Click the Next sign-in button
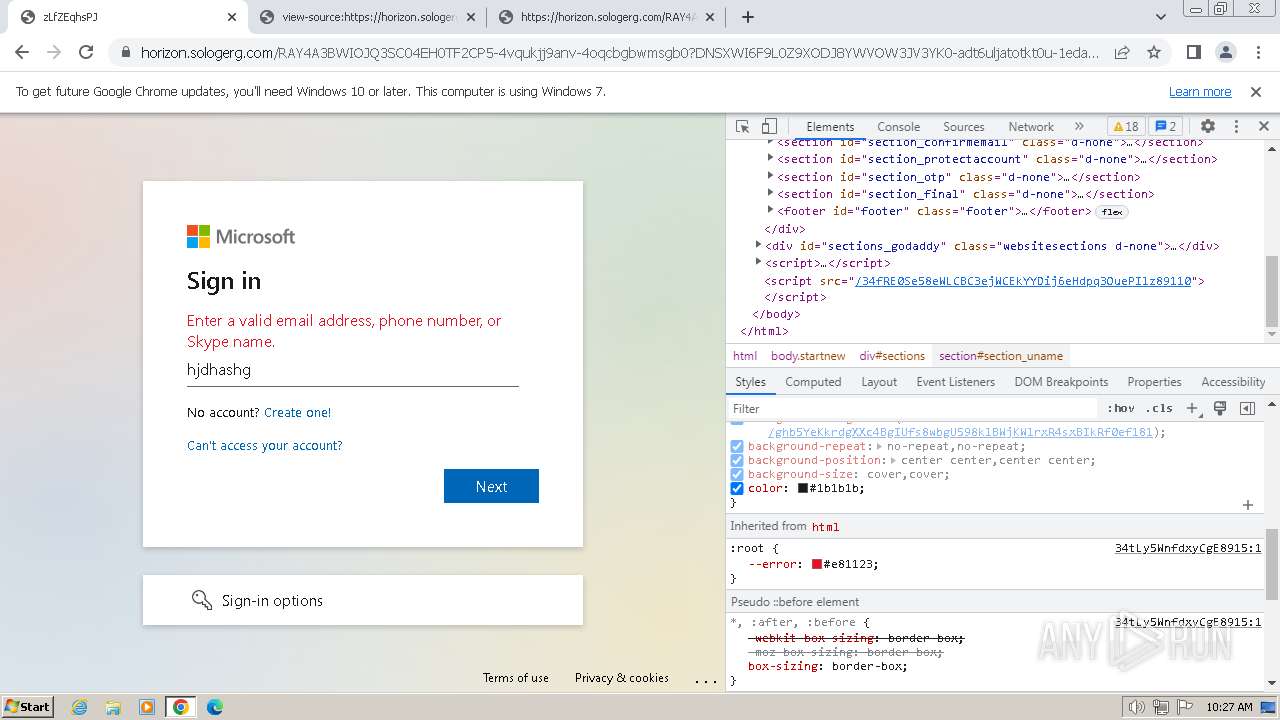This screenshot has height=720, width=1280. (x=491, y=486)
